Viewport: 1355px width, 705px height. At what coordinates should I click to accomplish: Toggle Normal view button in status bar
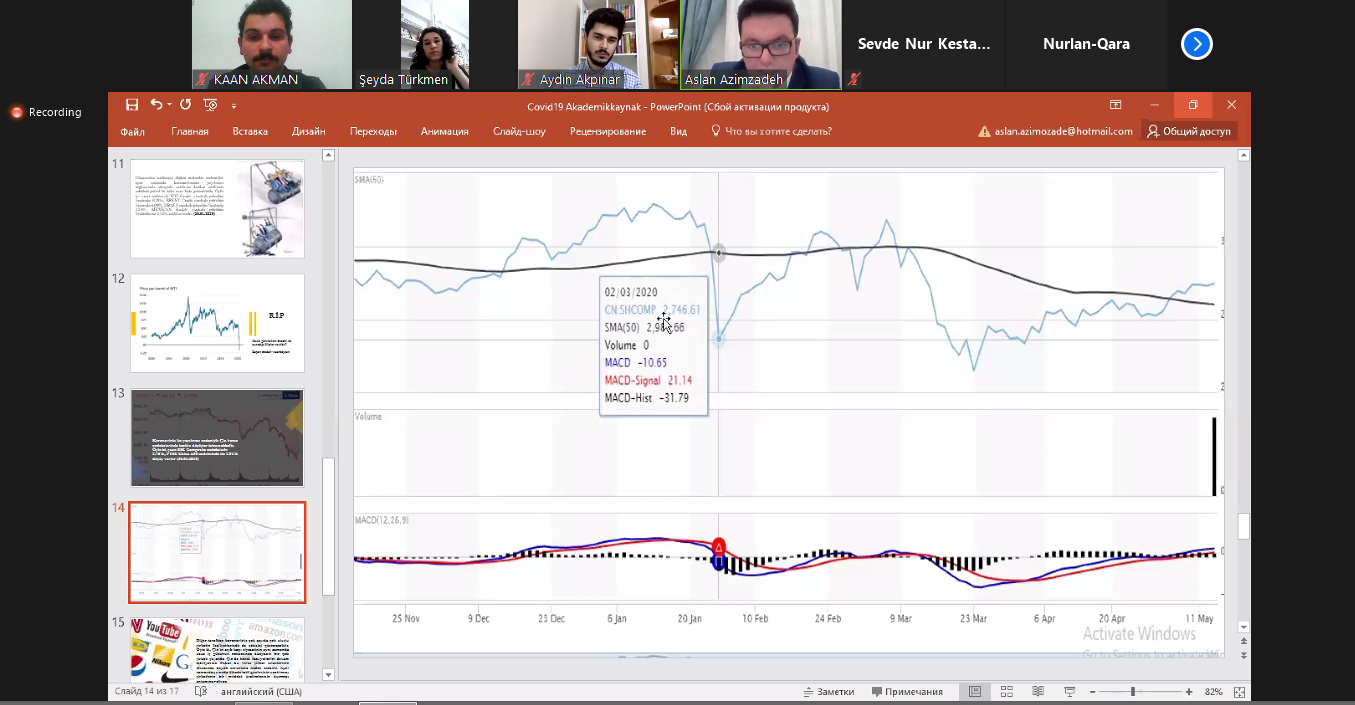pos(974,692)
